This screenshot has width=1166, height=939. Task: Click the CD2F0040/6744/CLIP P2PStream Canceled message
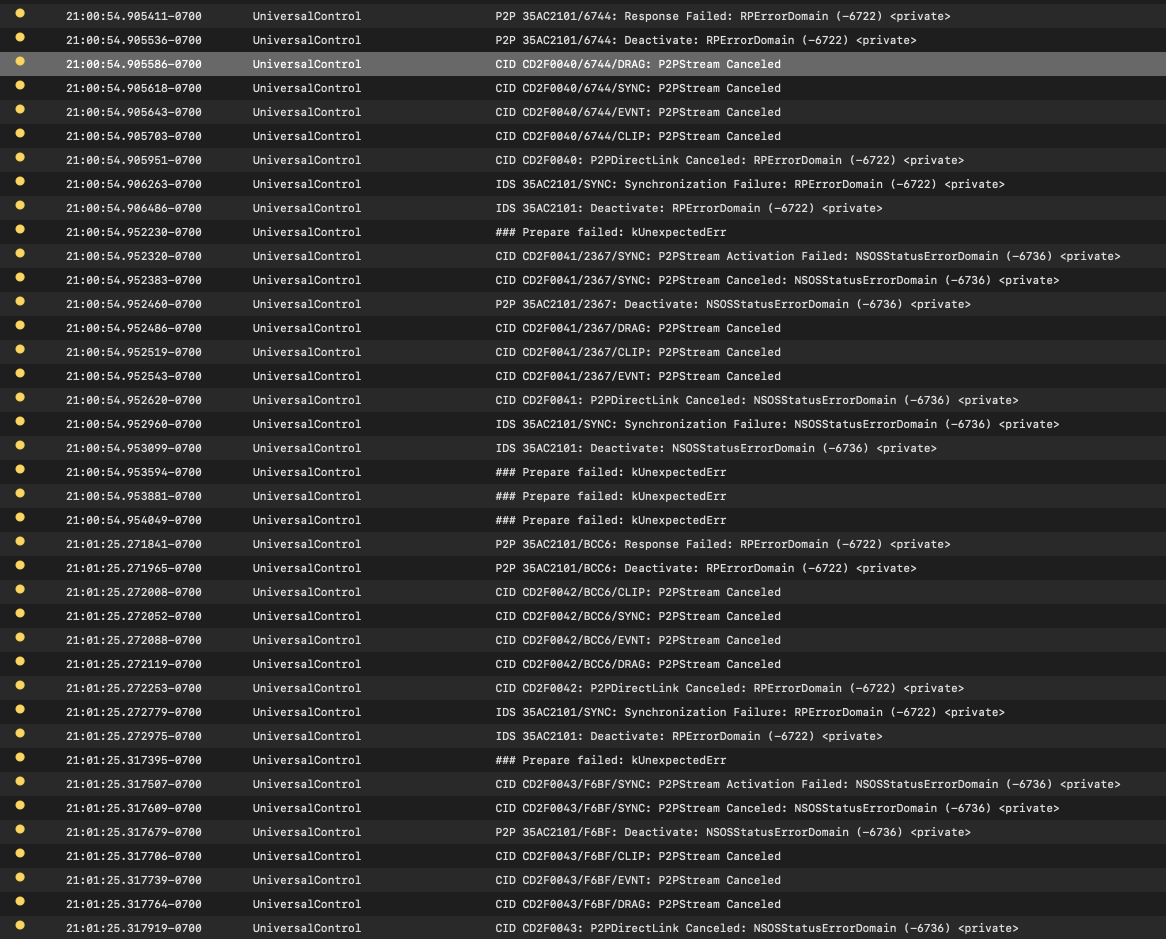point(638,136)
